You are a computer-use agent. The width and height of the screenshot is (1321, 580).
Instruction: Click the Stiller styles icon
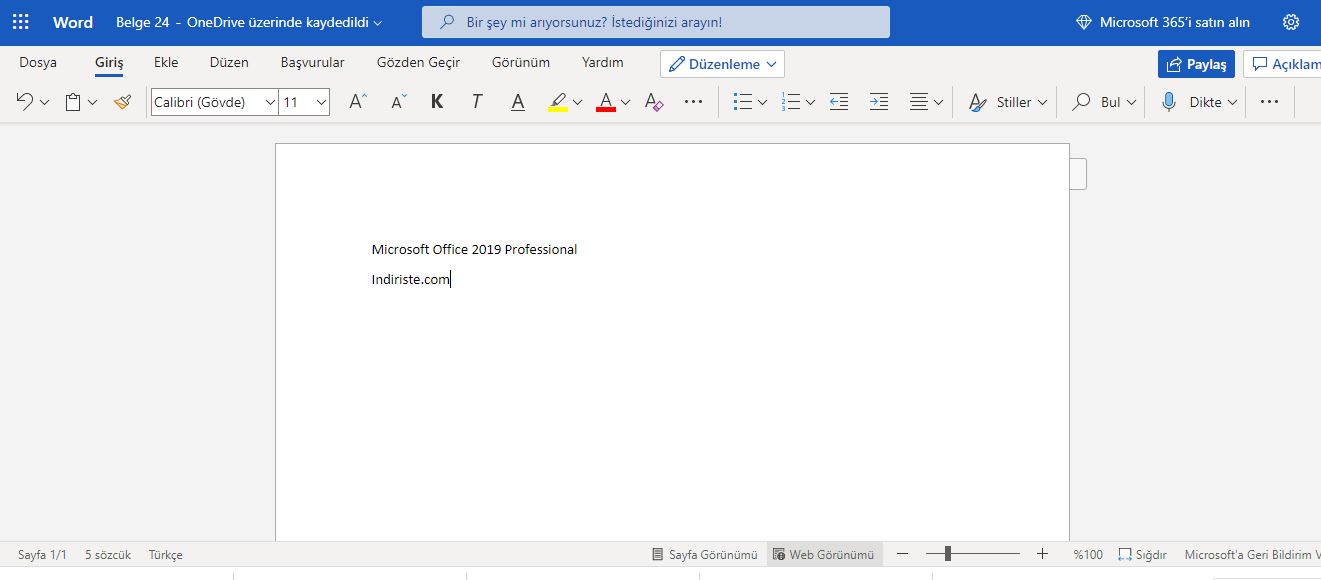point(978,102)
